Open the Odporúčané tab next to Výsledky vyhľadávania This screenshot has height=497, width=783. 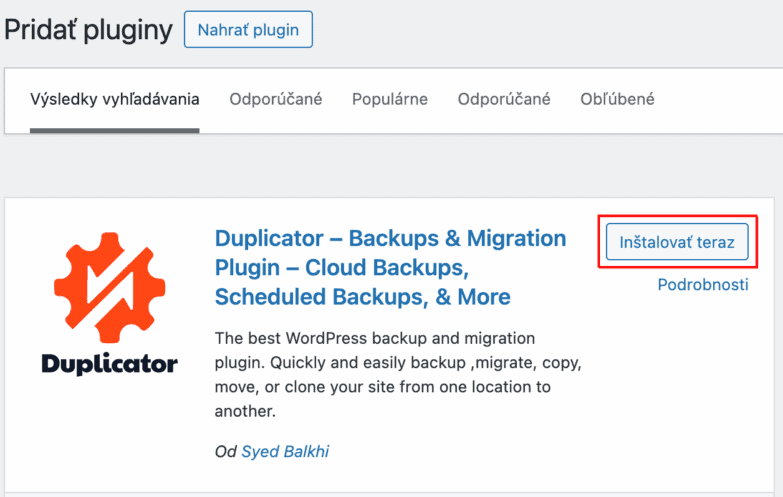[x=276, y=99]
